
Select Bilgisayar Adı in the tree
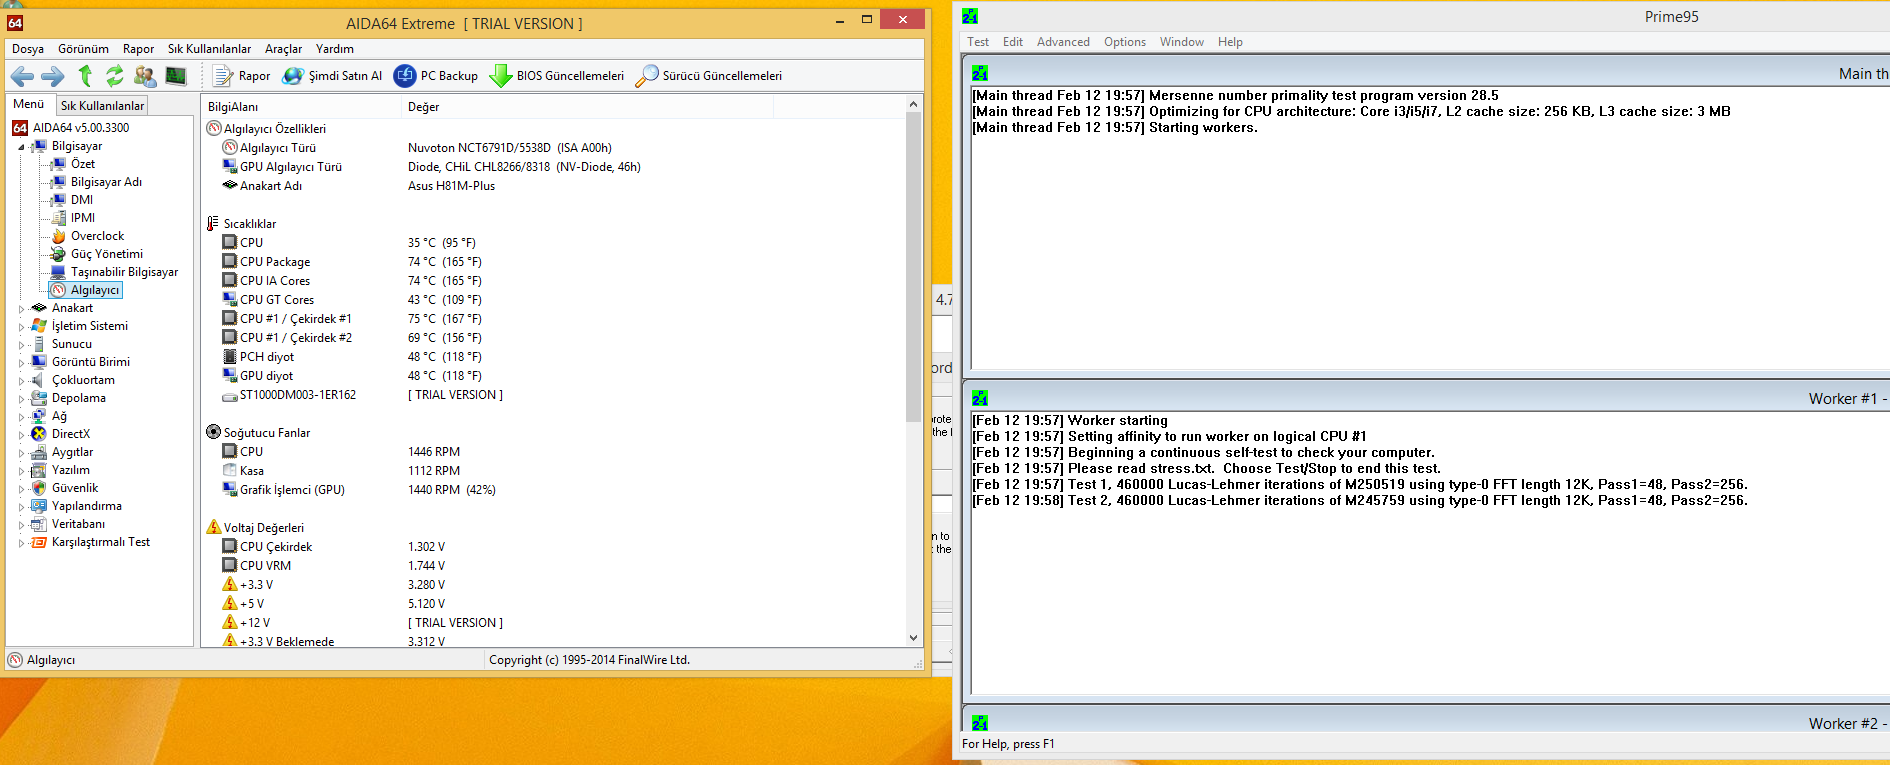tap(106, 182)
